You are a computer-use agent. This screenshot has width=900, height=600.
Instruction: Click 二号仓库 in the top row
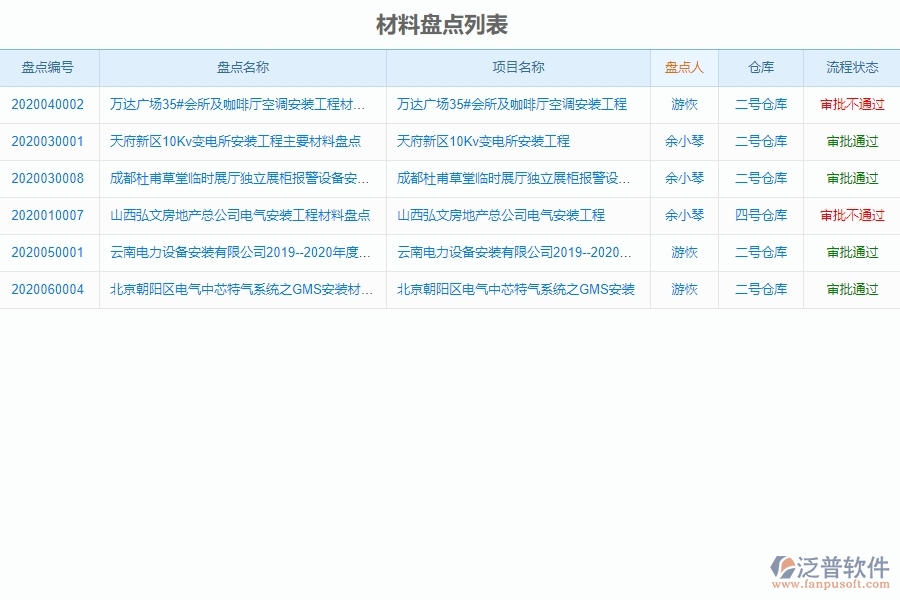(760, 104)
